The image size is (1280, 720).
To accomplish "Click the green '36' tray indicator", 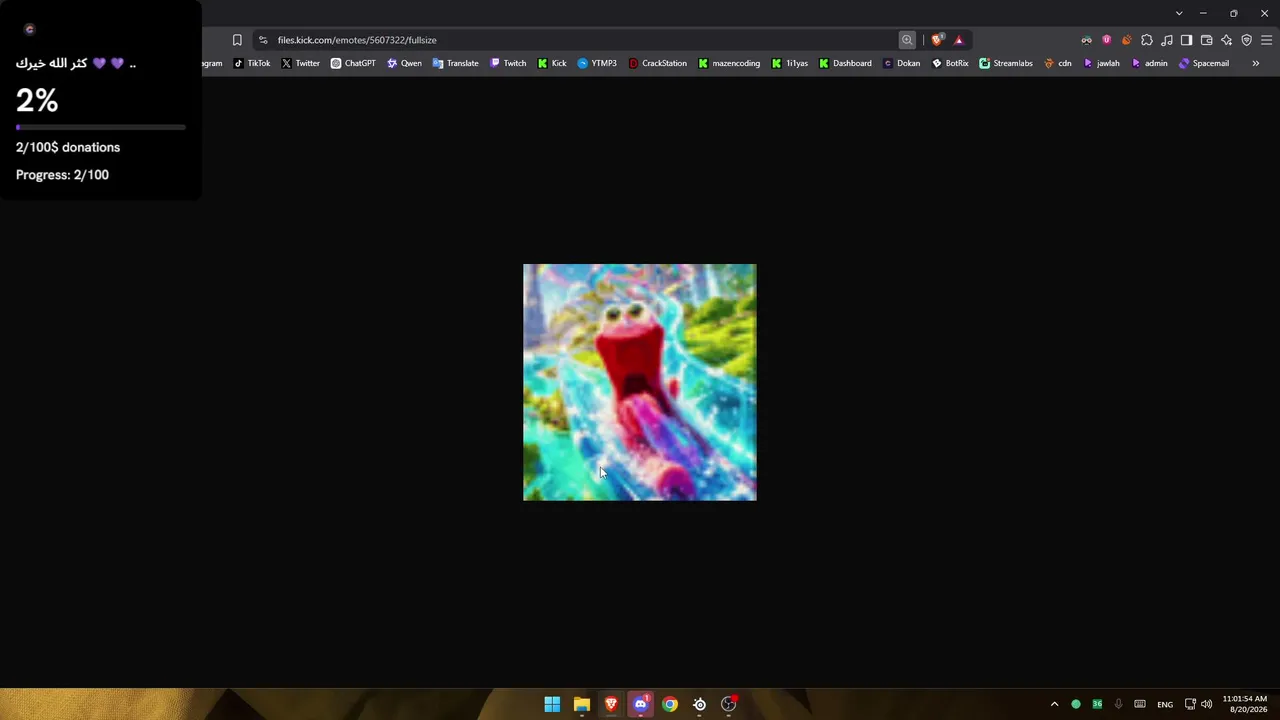I will pyautogui.click(x=1097, y=704).
